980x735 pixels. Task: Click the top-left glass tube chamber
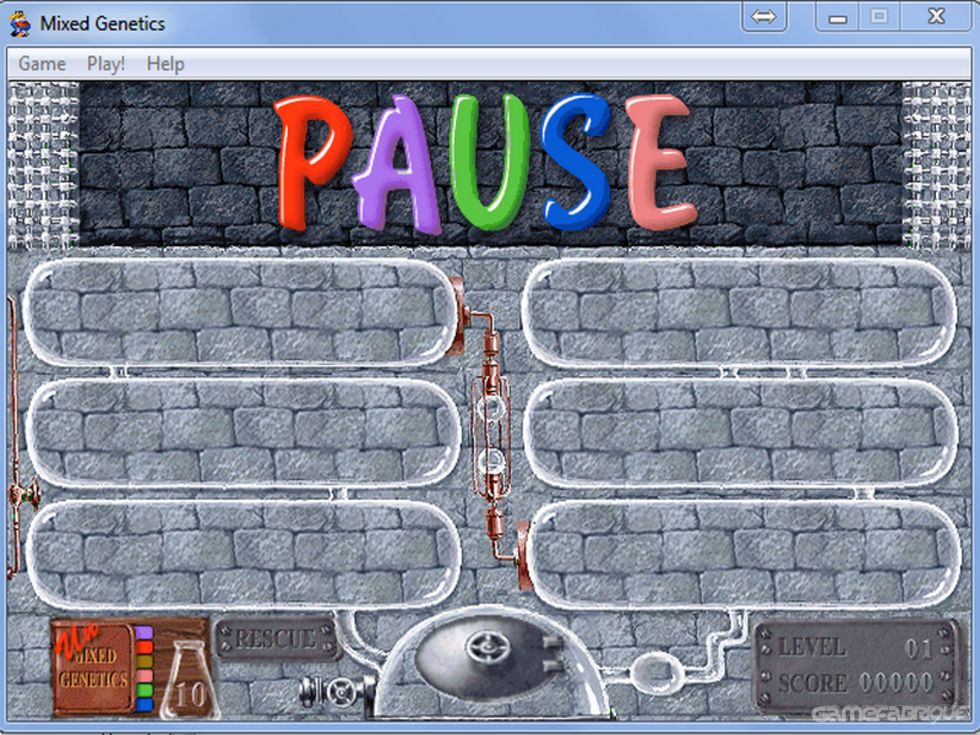point(241,312)
